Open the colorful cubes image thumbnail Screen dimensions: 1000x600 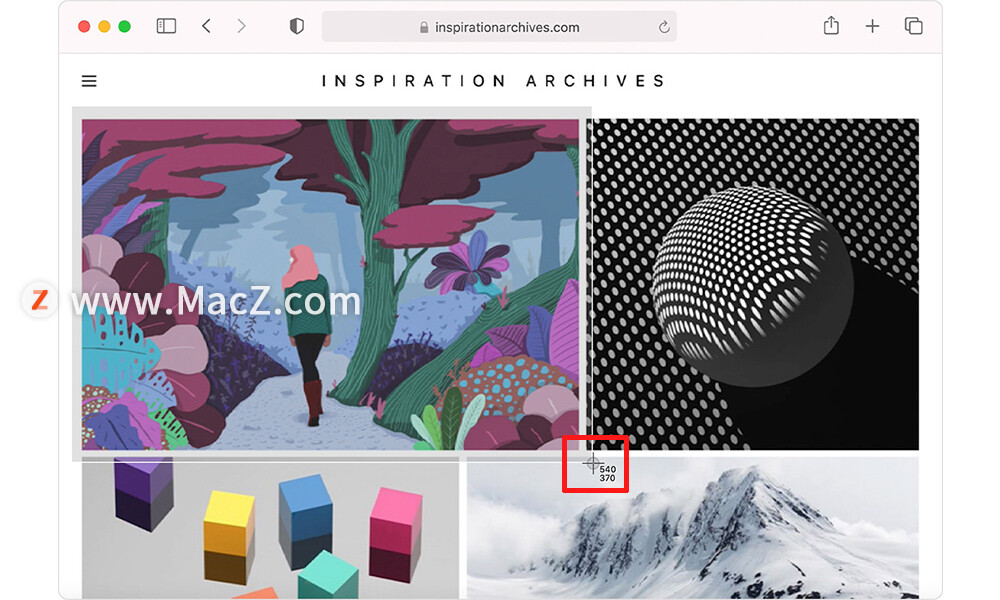[x=270, y=528]
